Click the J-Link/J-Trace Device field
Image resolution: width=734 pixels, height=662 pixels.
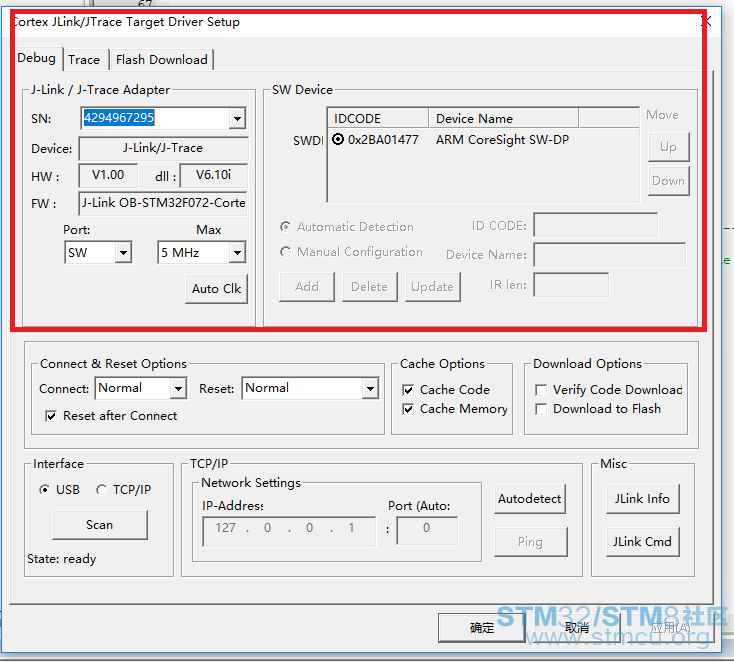[x=163, y=148]
